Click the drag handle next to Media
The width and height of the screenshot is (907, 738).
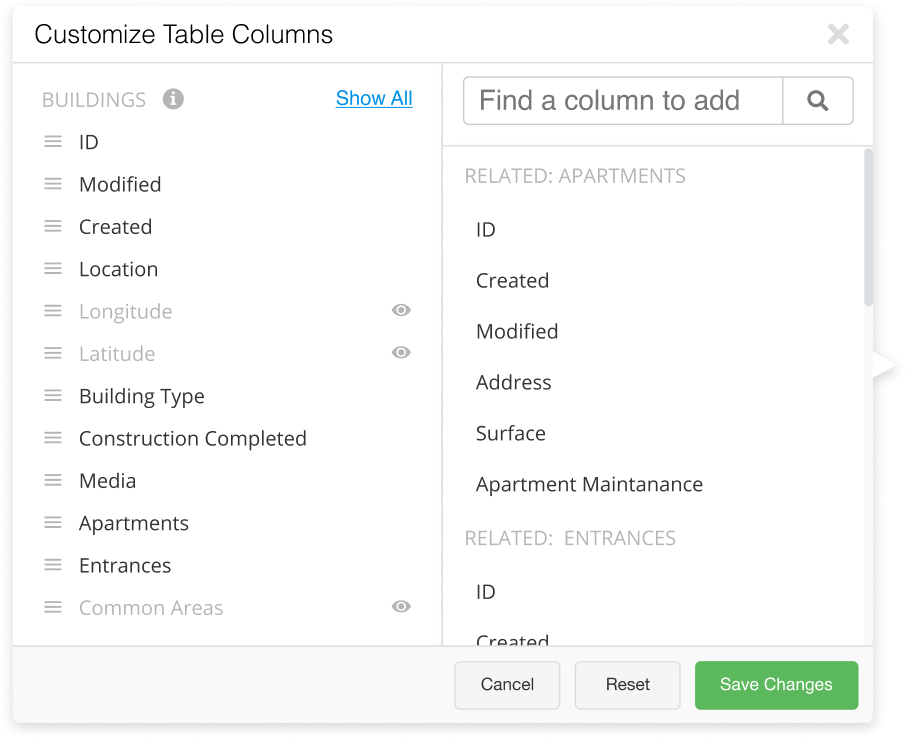[53, 480]
